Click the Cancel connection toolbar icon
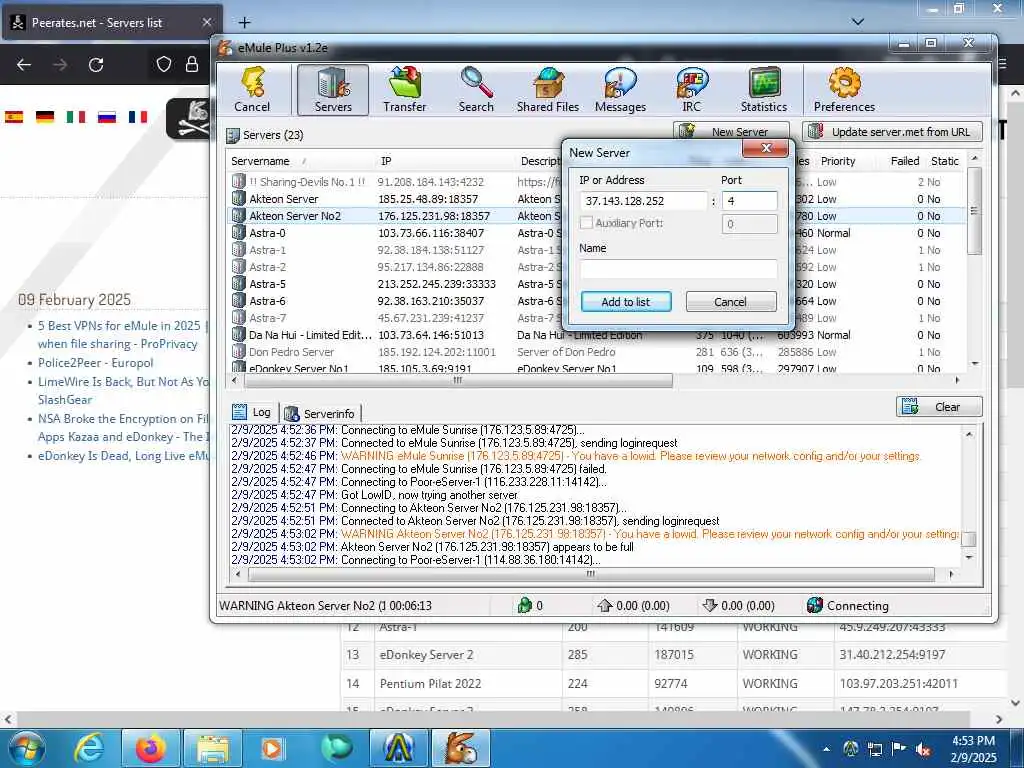1024x768 pixels. click(x=253, y=90)
